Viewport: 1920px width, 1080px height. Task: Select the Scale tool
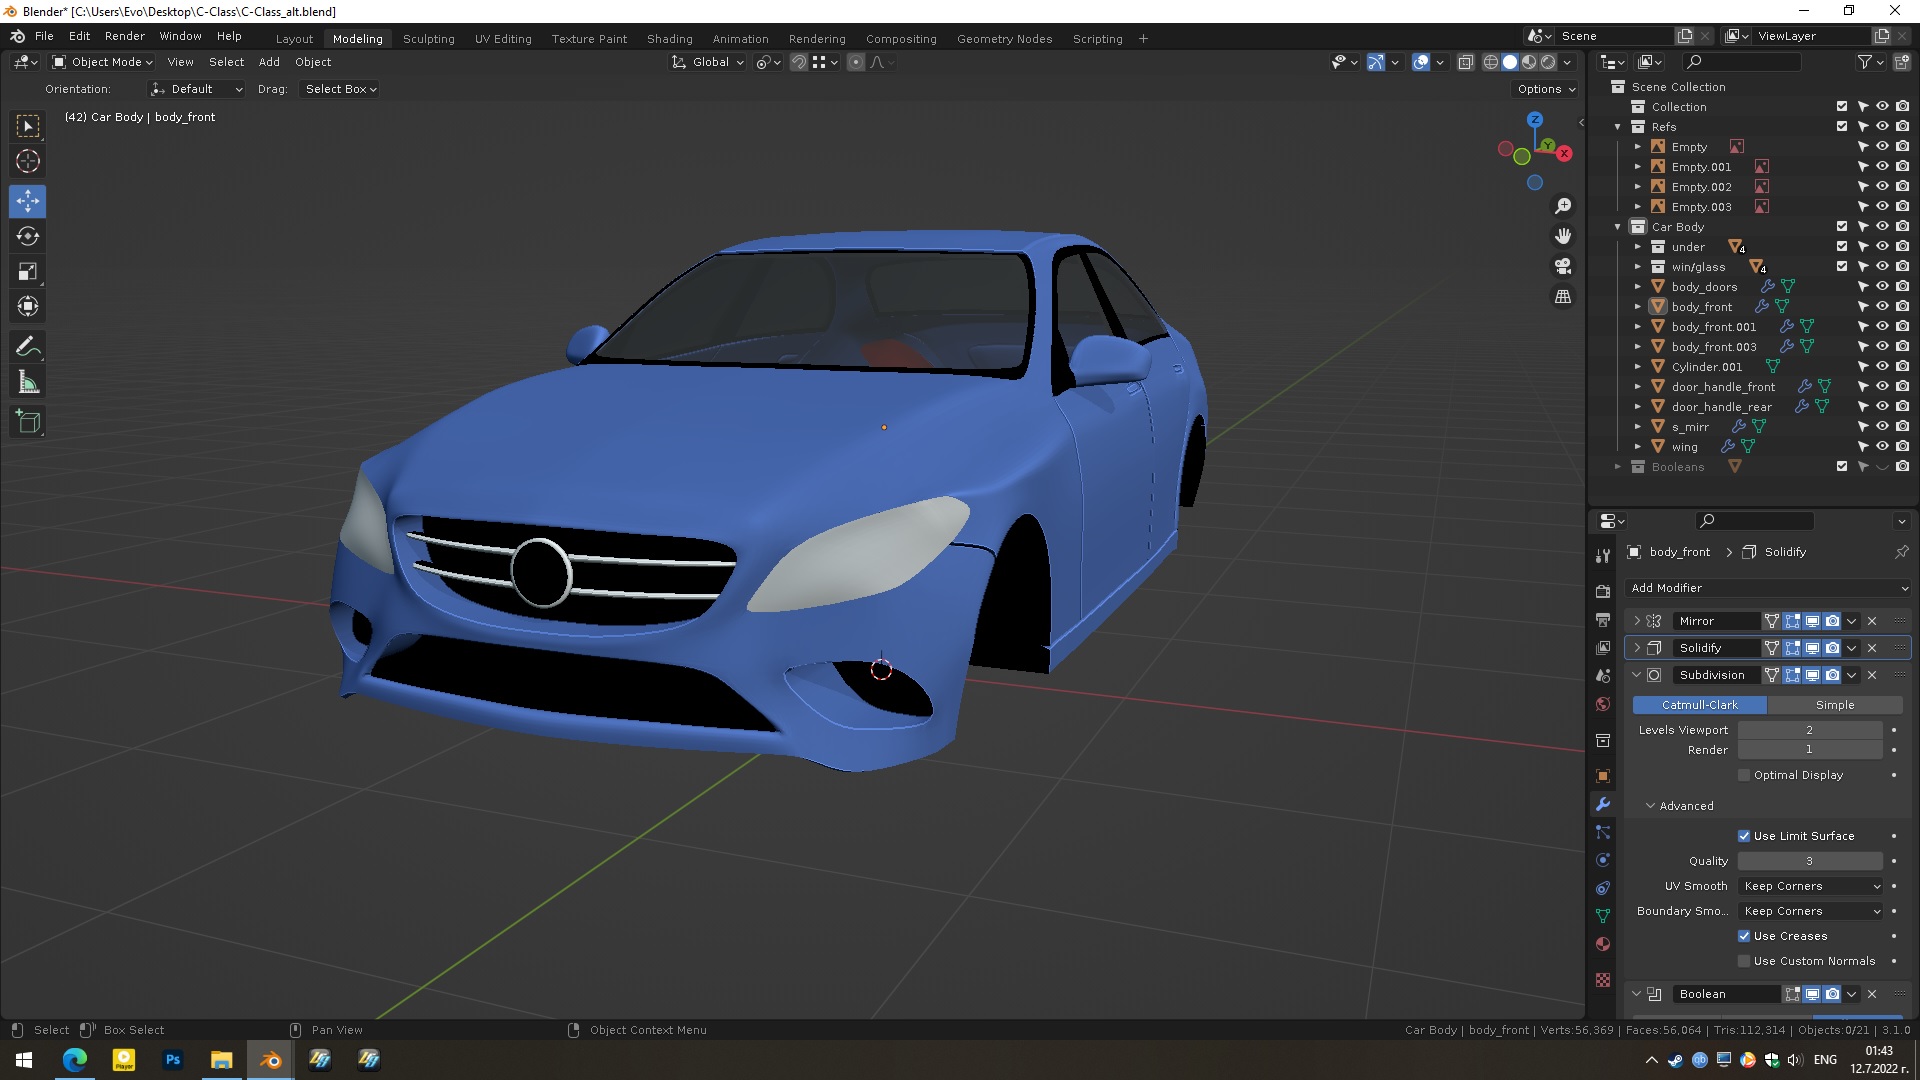[x=28, y=271]
